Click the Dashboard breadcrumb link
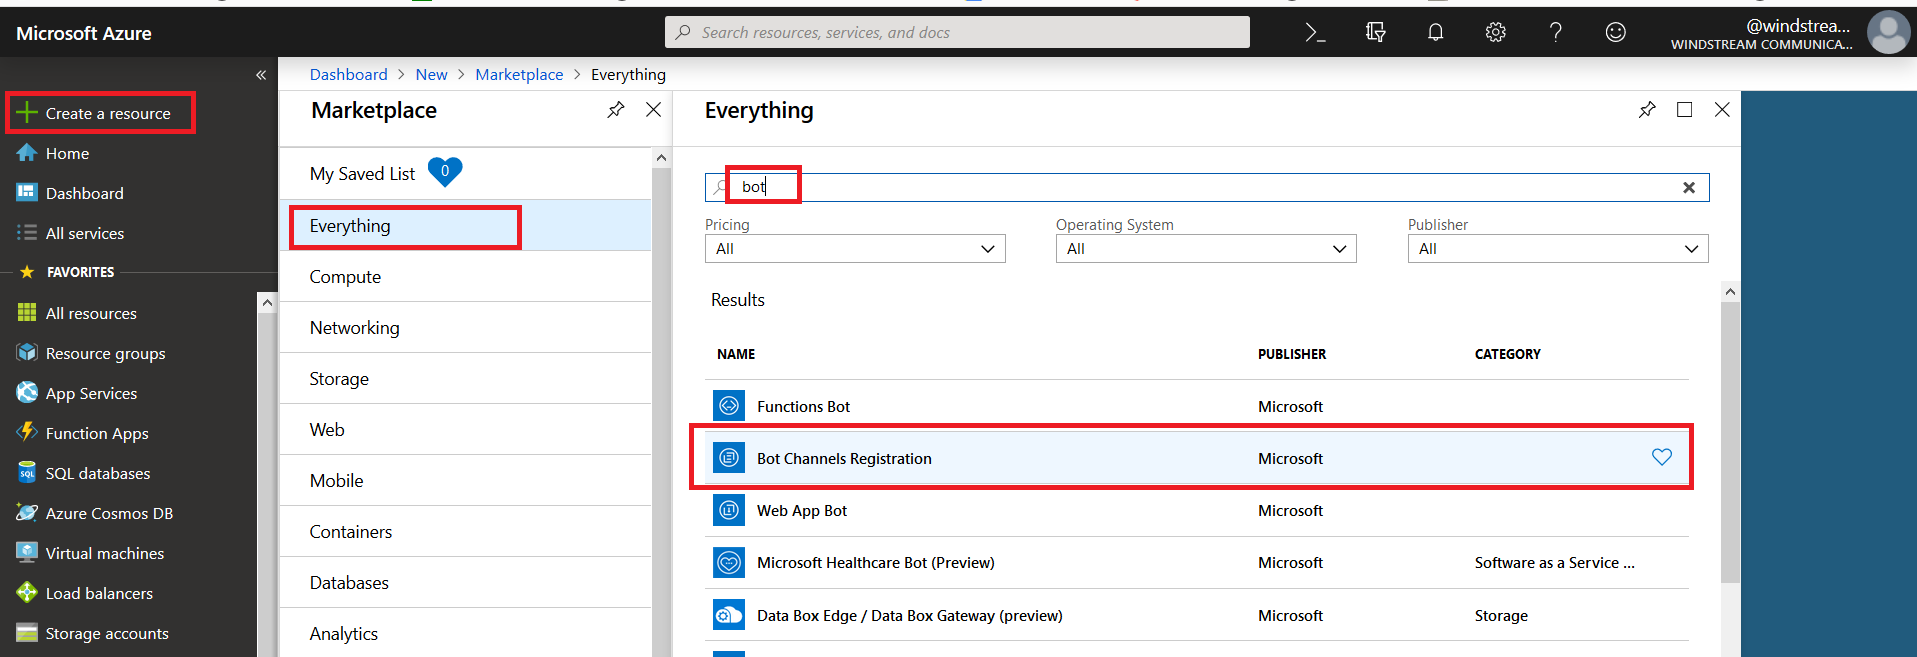 pos(348,74)
